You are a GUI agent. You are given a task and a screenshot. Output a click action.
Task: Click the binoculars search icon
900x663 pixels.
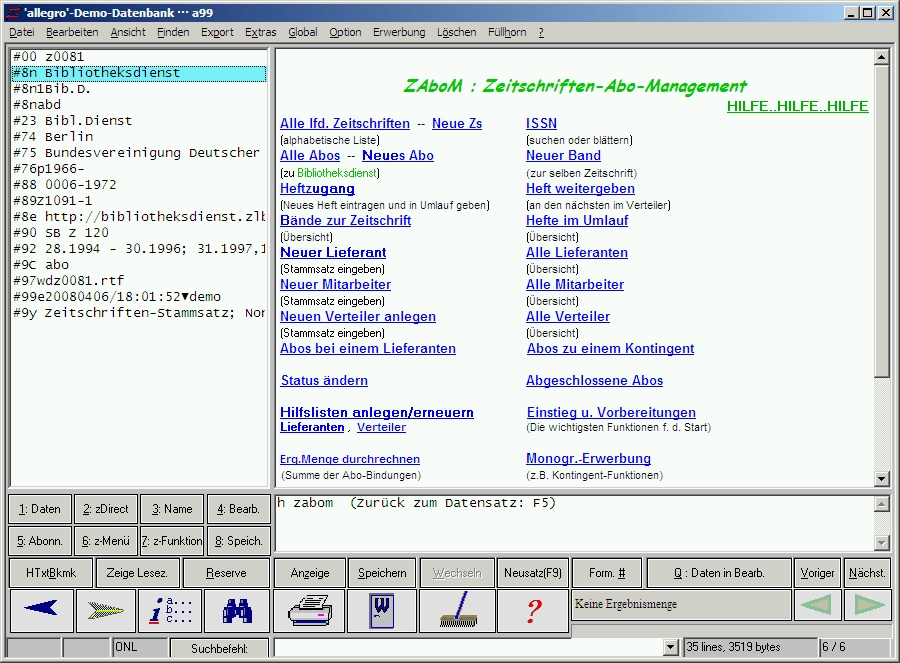pyautogui.click(x=236, y=611)
